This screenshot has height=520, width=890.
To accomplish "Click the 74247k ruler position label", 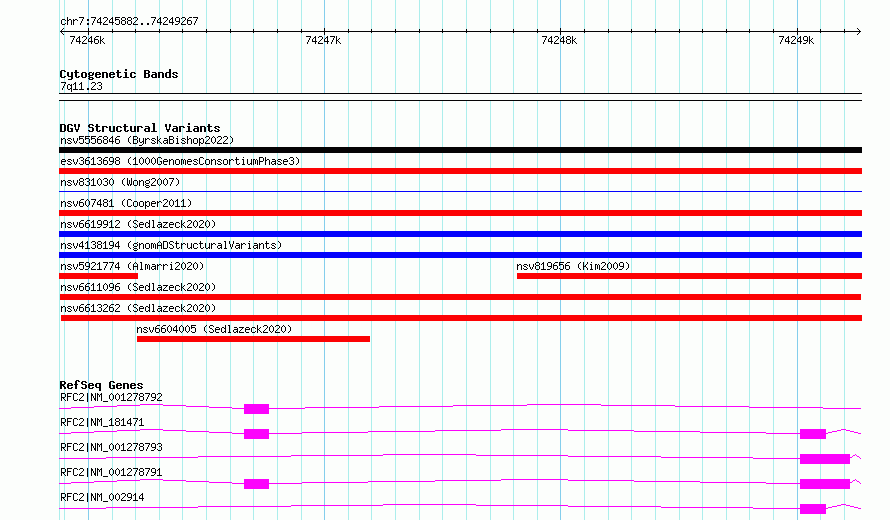I will 323,40.
